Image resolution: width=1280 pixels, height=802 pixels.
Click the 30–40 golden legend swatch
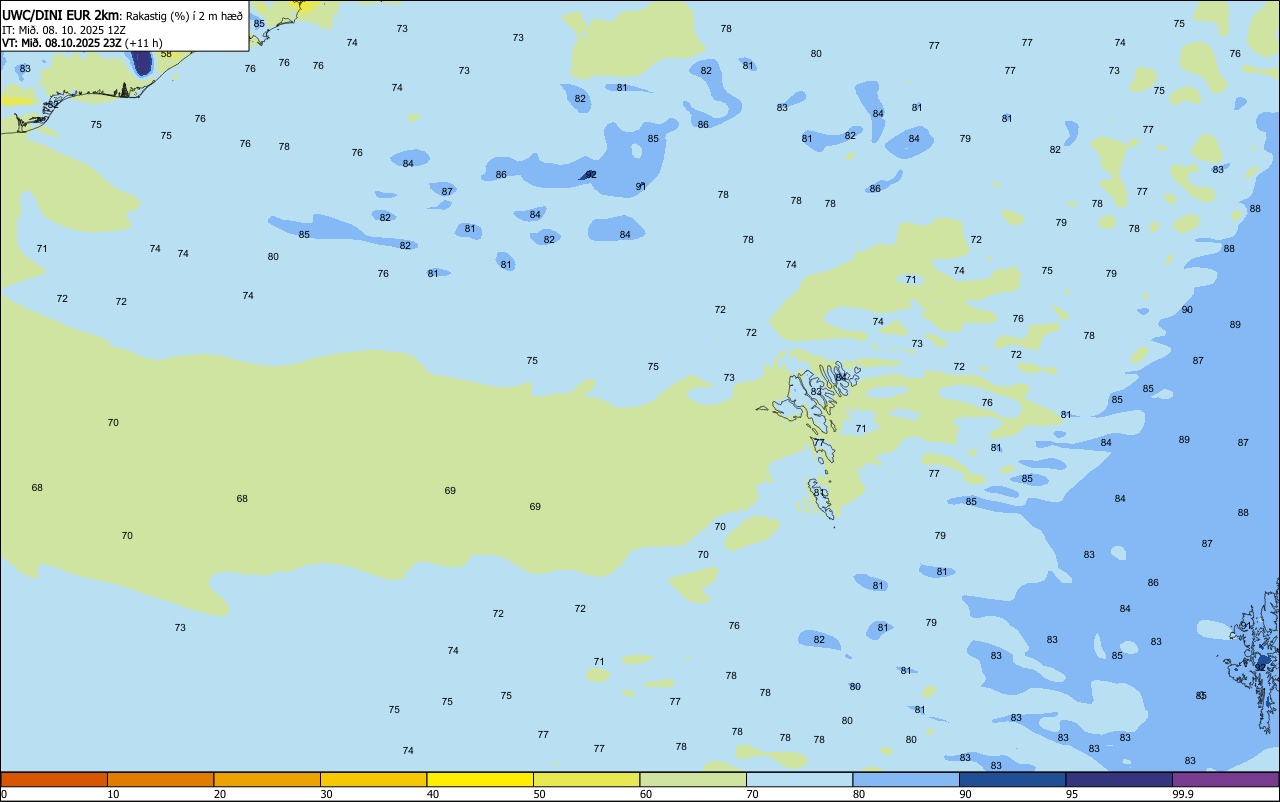[373, 779]
